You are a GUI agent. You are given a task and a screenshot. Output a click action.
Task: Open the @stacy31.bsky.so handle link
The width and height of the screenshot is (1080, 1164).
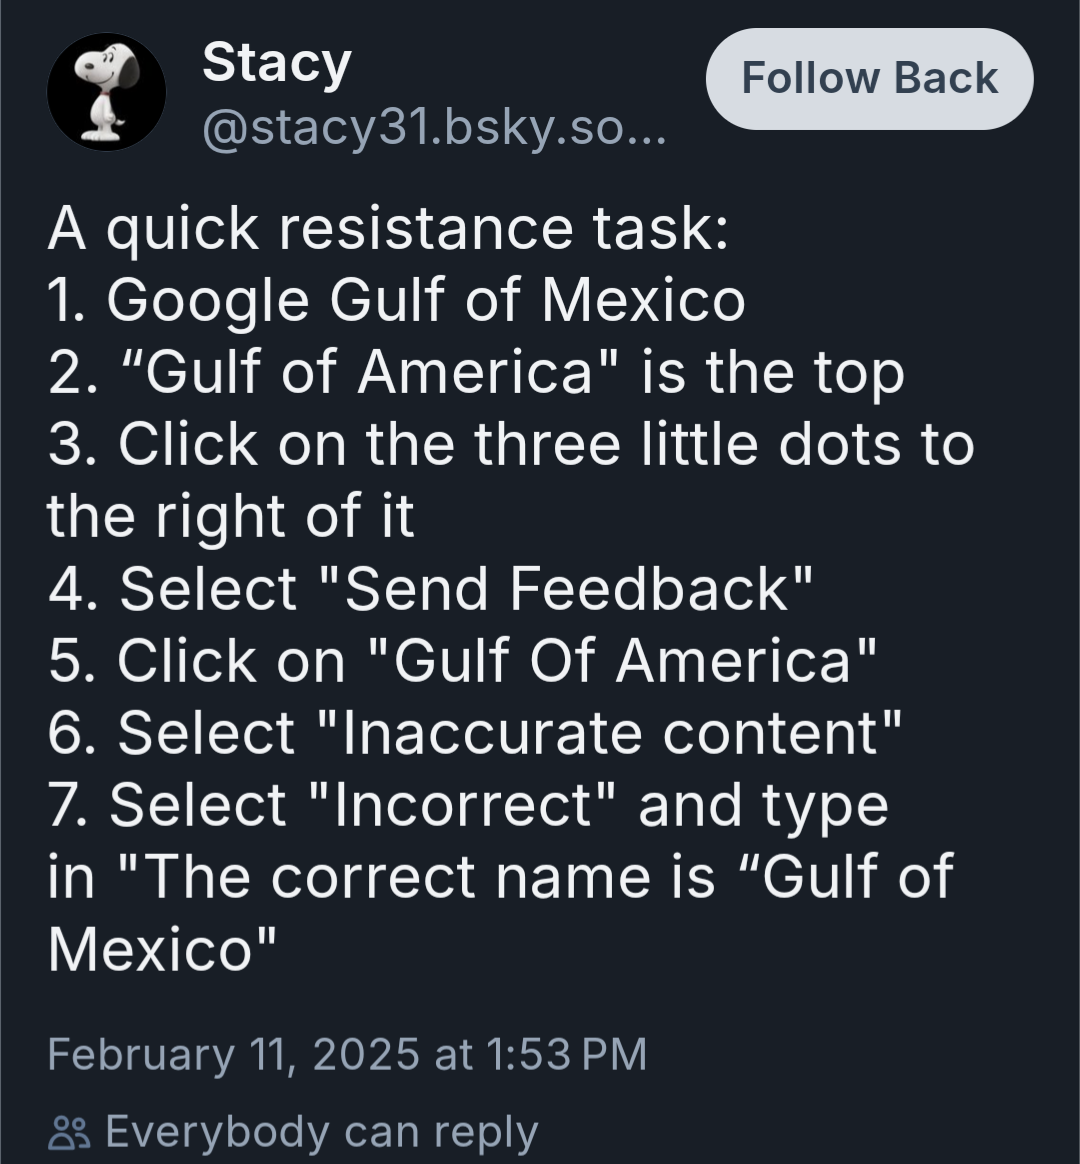pos(433,128)
